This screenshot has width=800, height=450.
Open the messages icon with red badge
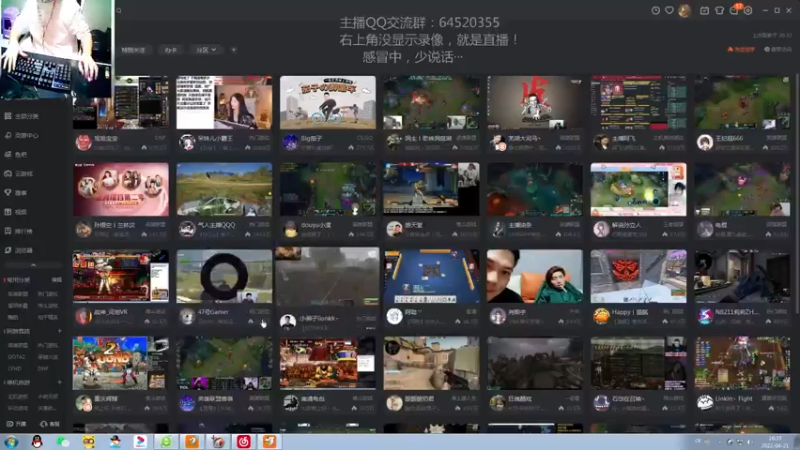tap(735, 10)
